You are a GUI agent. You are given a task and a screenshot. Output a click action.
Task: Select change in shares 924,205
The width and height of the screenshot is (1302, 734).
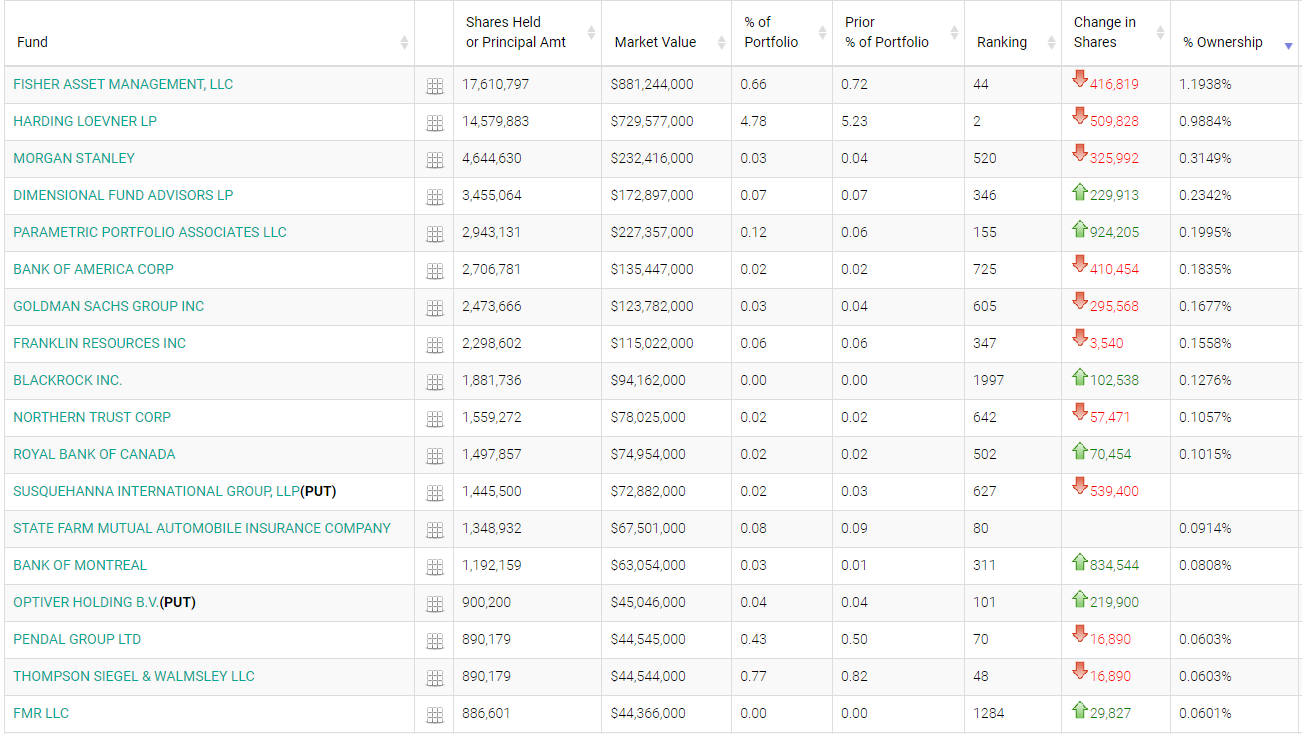(x=1114, y=232)
